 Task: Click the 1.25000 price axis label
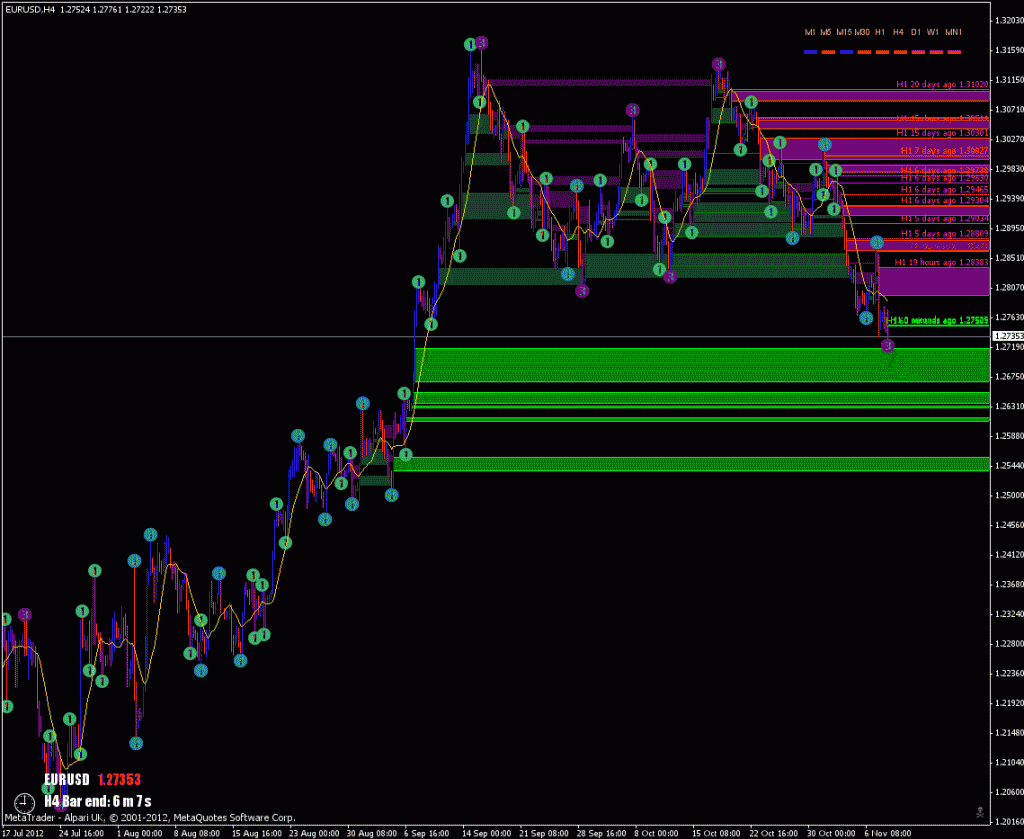(x=1008, y=495)
